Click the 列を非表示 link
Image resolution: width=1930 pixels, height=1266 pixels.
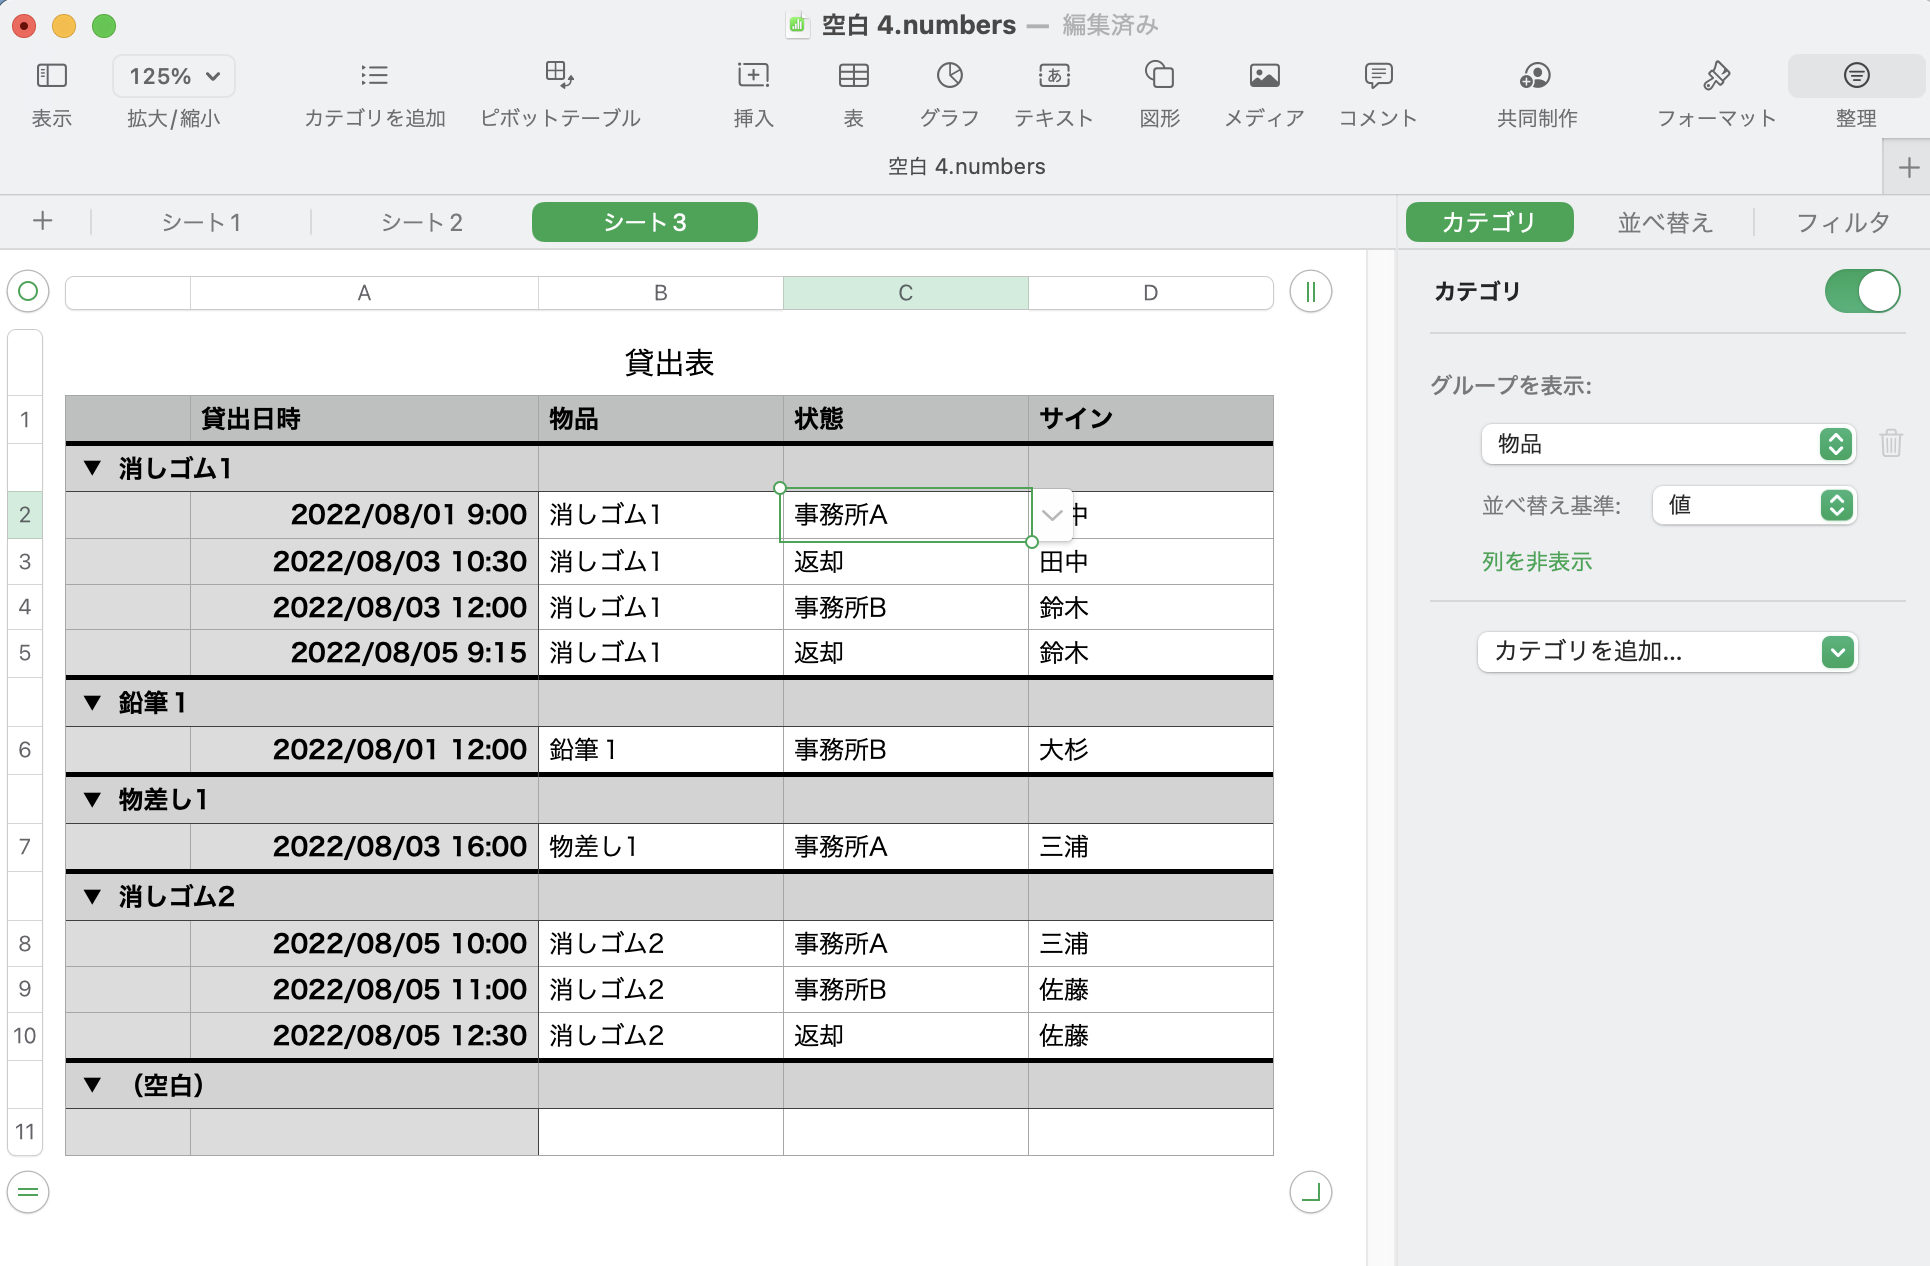point(1536,562)
